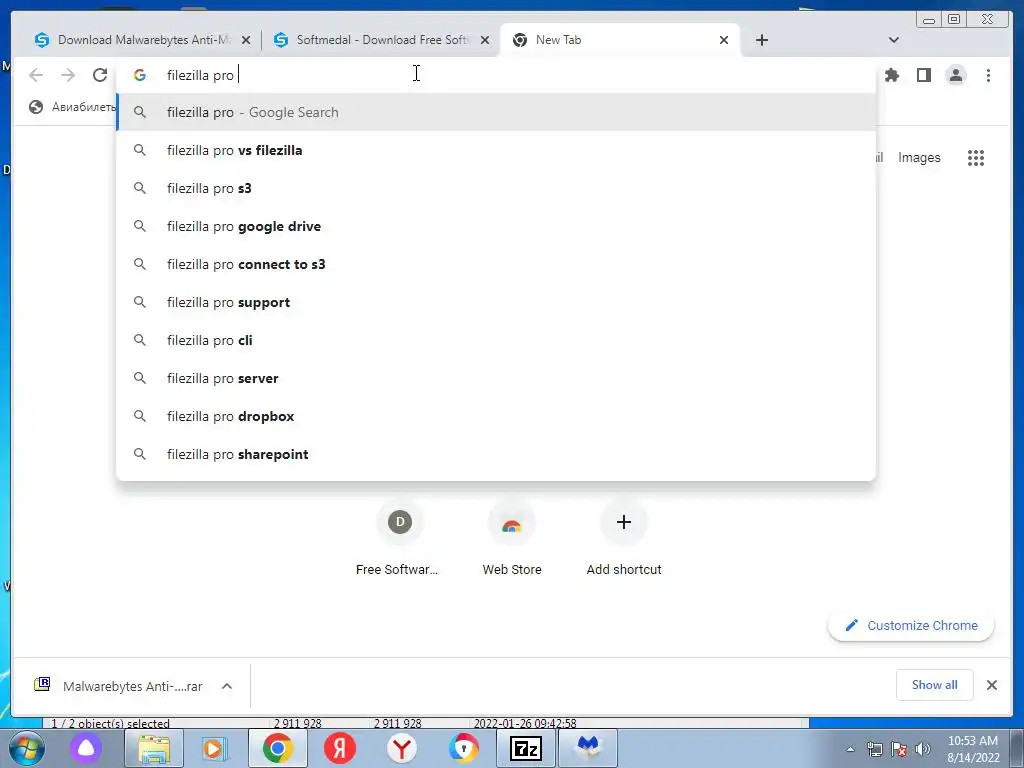Close the New Tab tab
The height and width of the screenshot is (768, 1024).
click(x=724, y=40)
